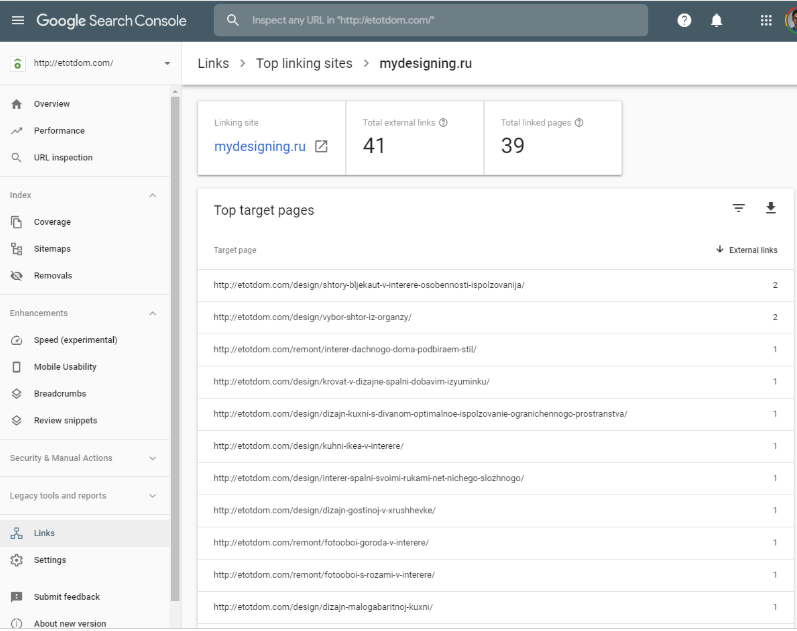Image resolution: width=797 pixels, height=631 pixels.
Task: Download the top target pages table
Action: pyautogui.click(x=770, y=208)
